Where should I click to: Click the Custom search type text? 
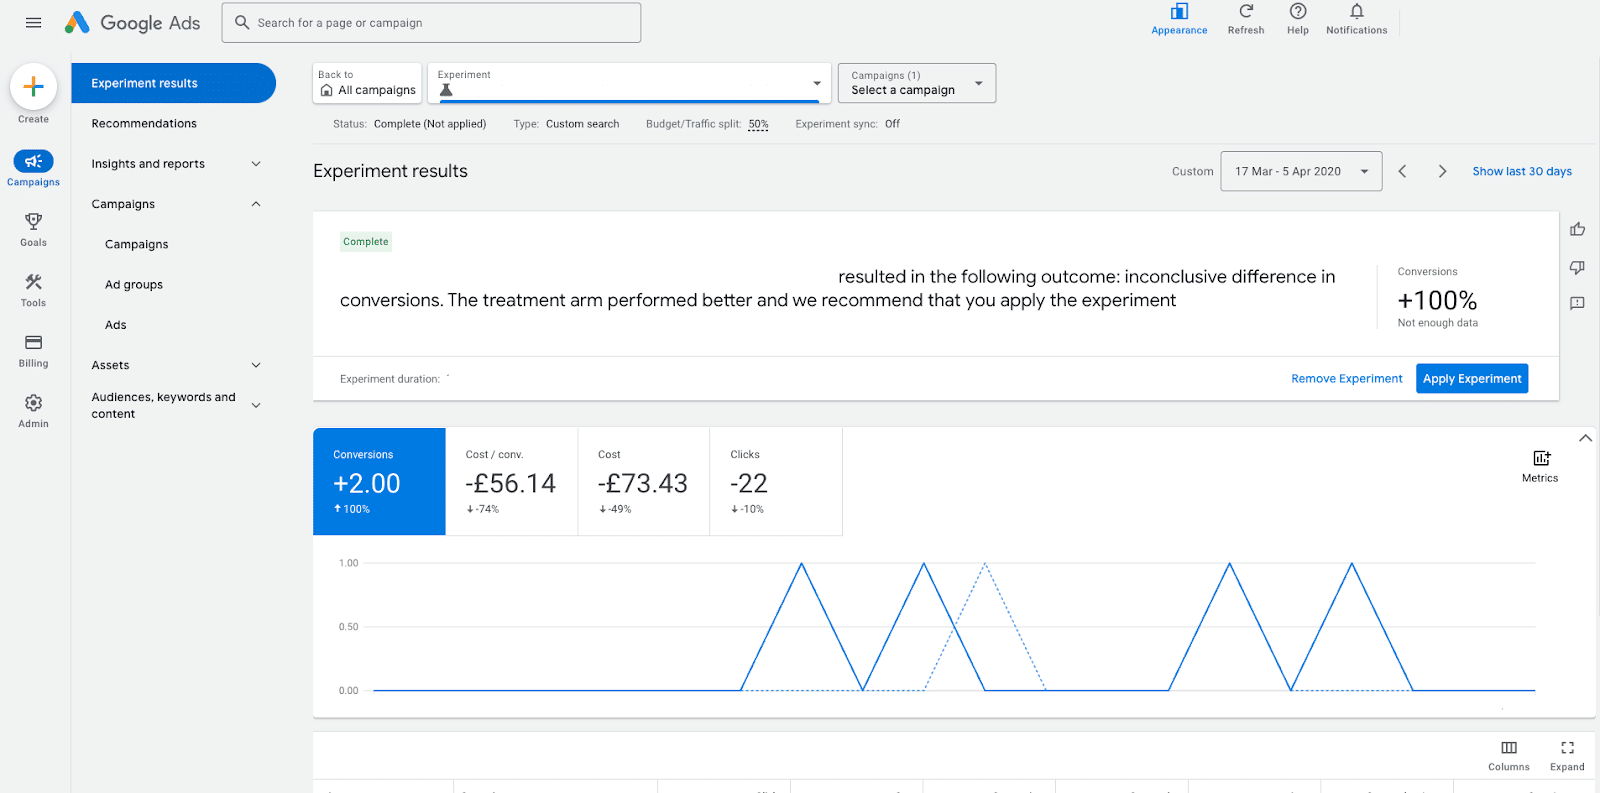pyautogui.click(x=582, y=124)
